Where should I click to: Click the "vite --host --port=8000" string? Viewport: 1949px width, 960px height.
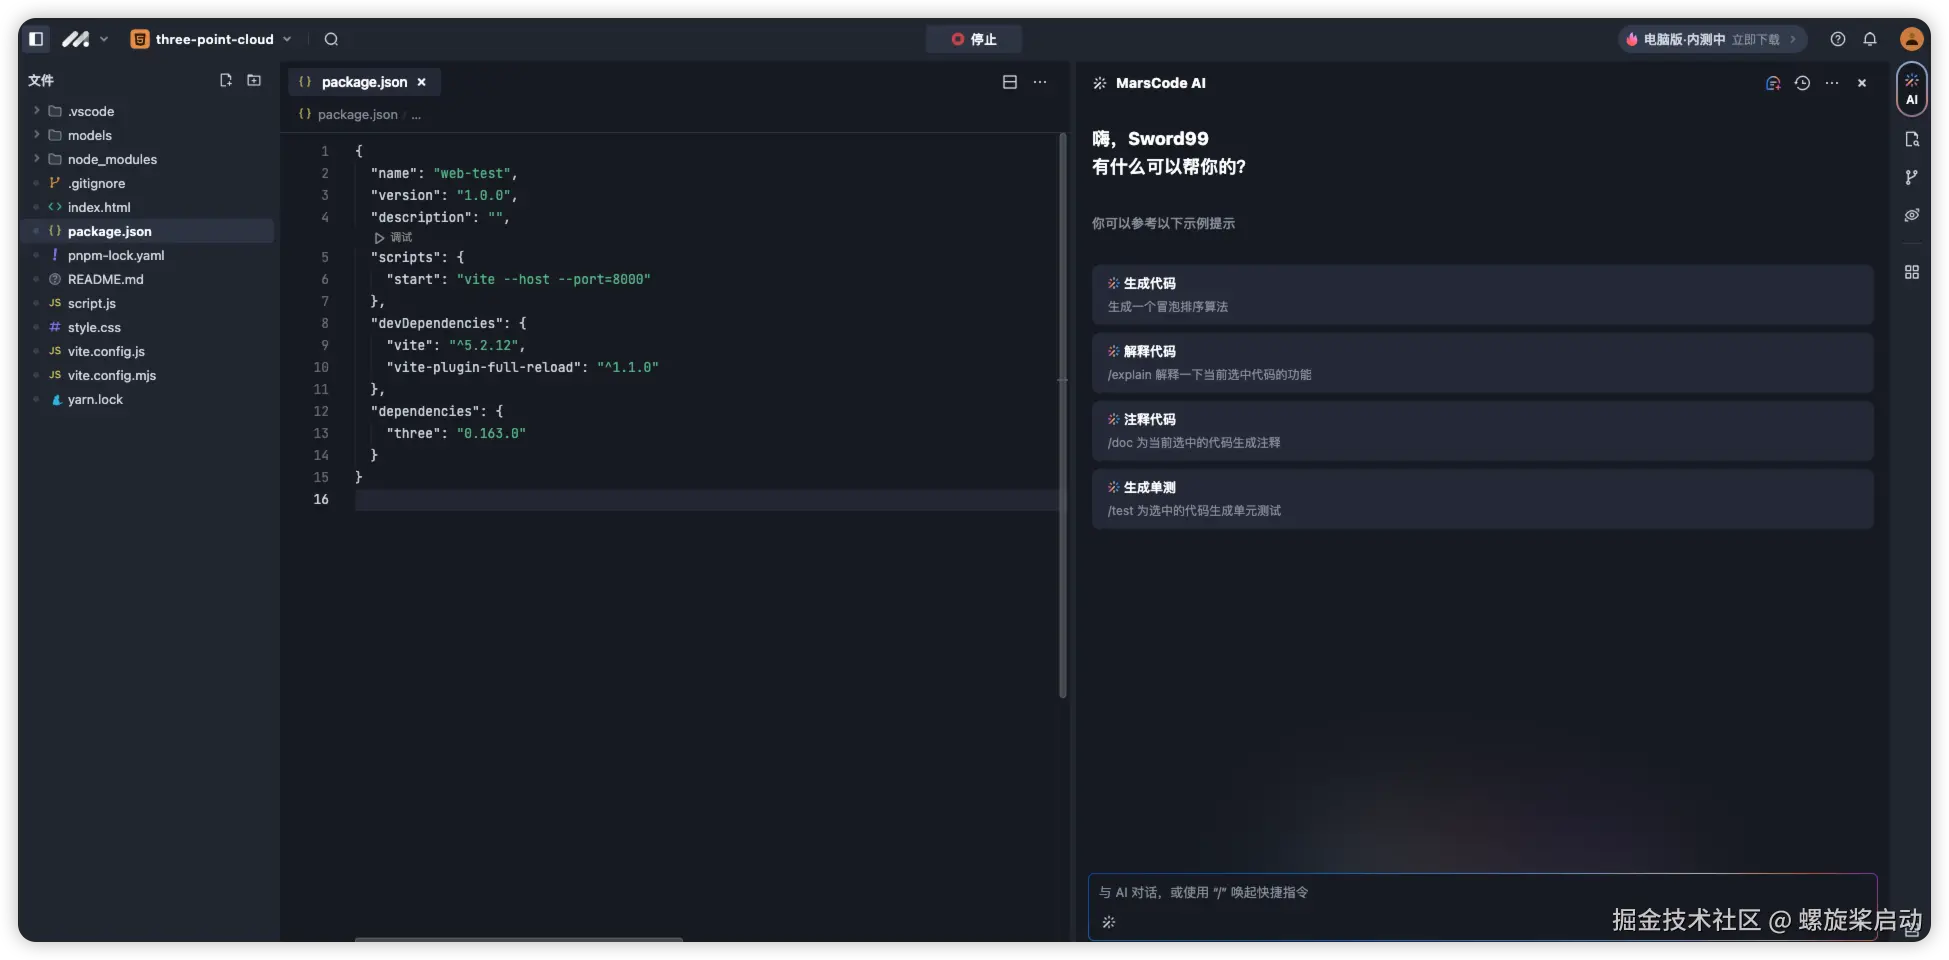[x=554, y=279]
